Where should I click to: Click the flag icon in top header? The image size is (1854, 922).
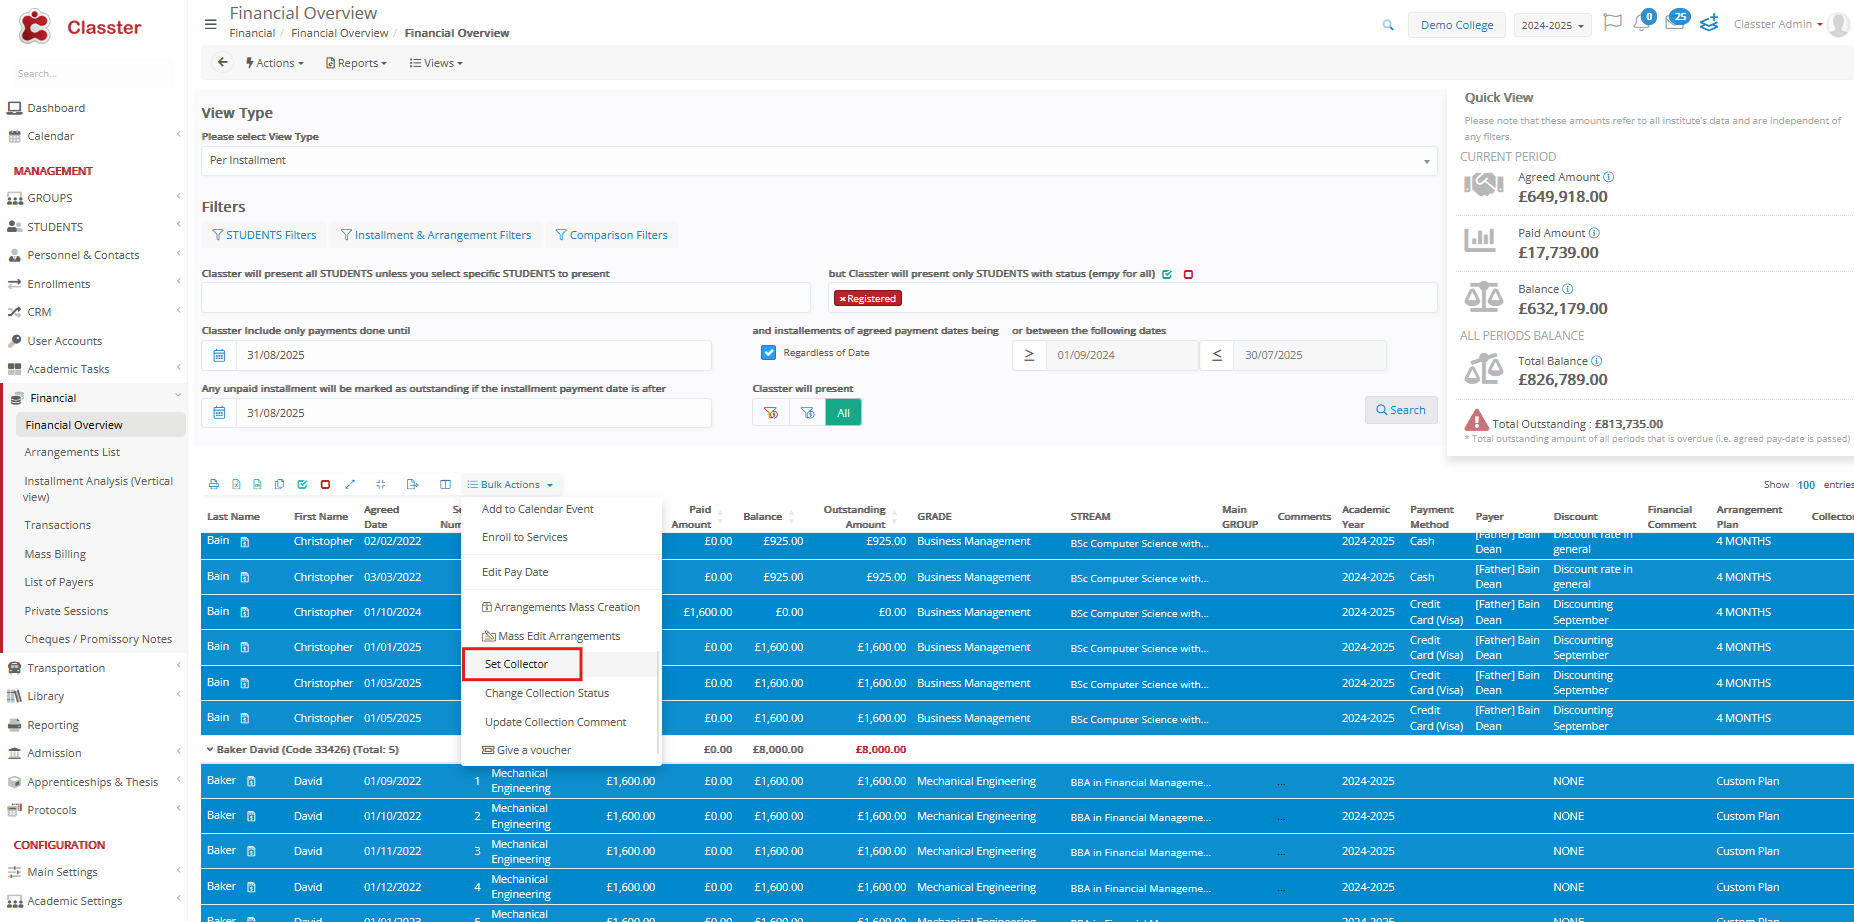coord(1612,23)
